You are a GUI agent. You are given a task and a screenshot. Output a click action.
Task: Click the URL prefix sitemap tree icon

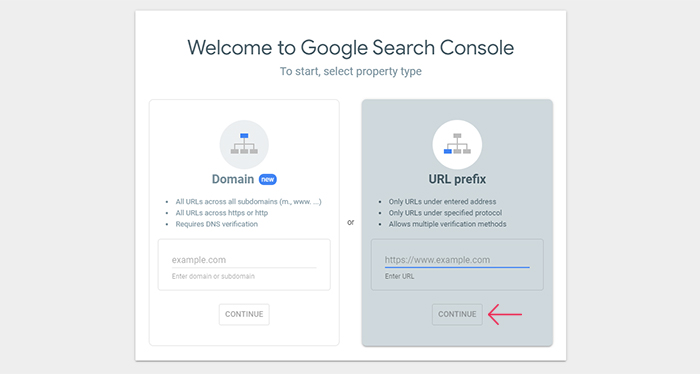[x=457, y=144]
